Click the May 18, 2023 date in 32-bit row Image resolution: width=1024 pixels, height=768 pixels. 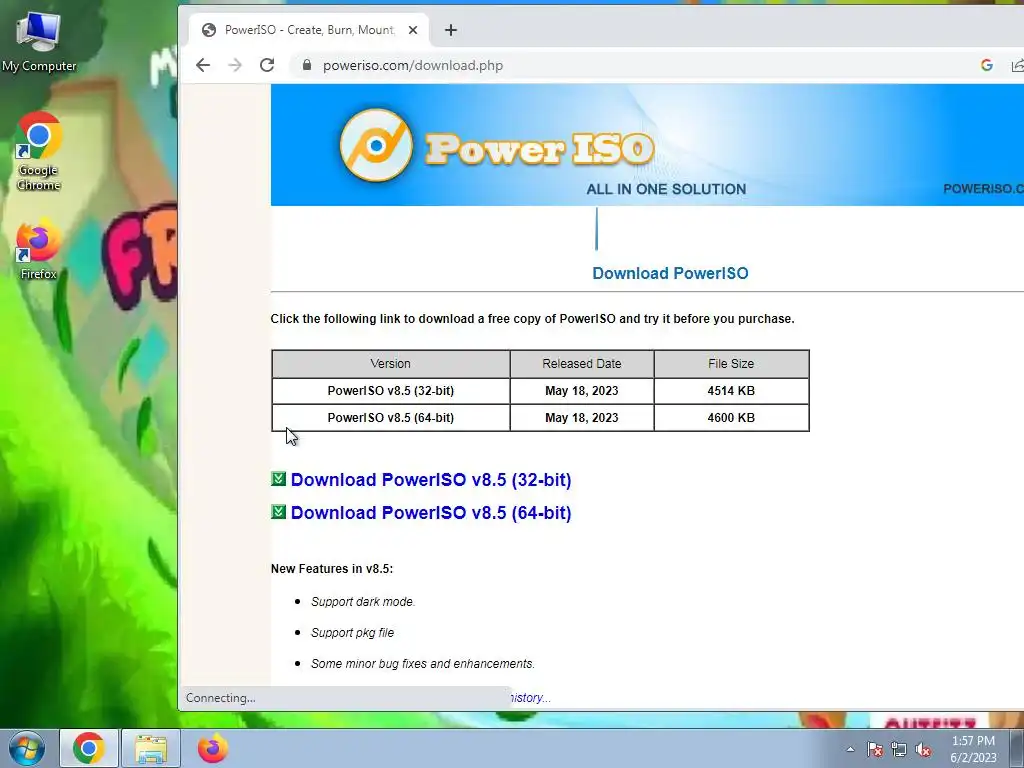581,391
